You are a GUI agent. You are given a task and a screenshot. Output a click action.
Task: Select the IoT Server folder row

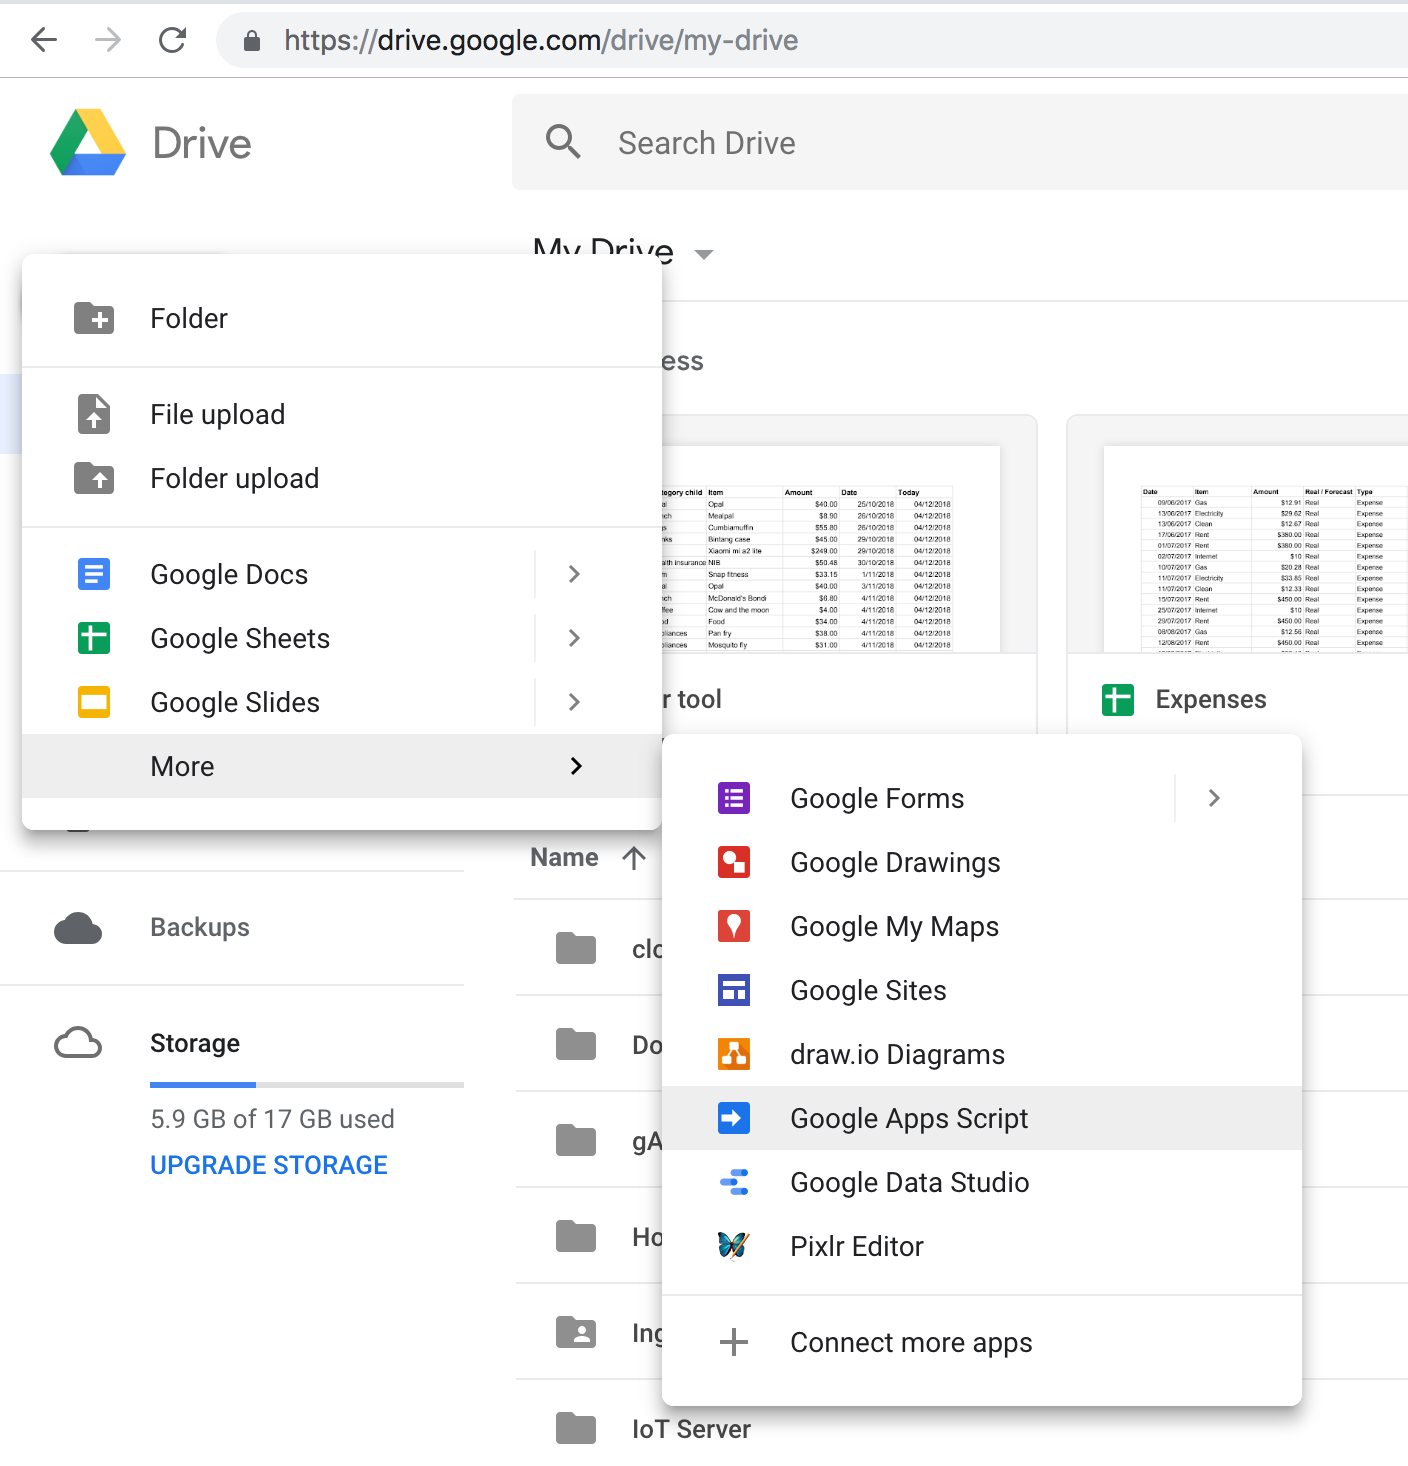[x=962, y=1428]
